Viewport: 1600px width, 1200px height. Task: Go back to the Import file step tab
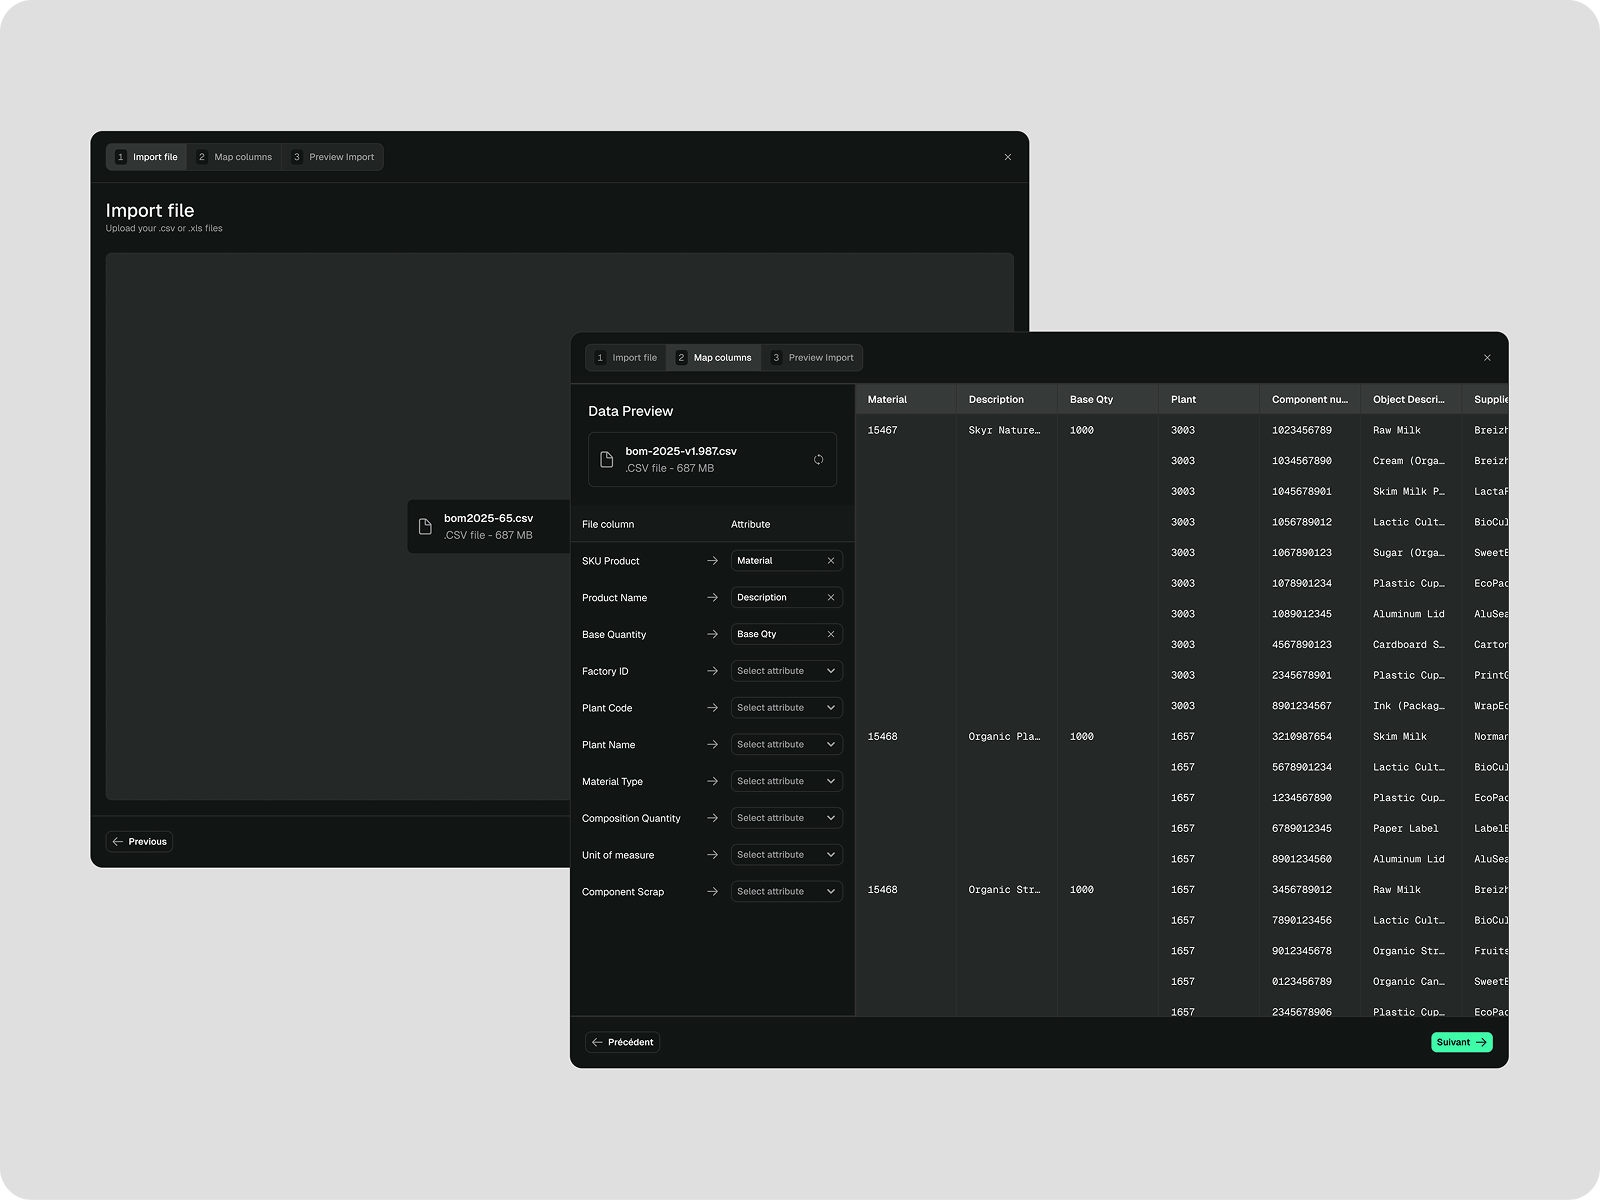click(x=624, y=357)
